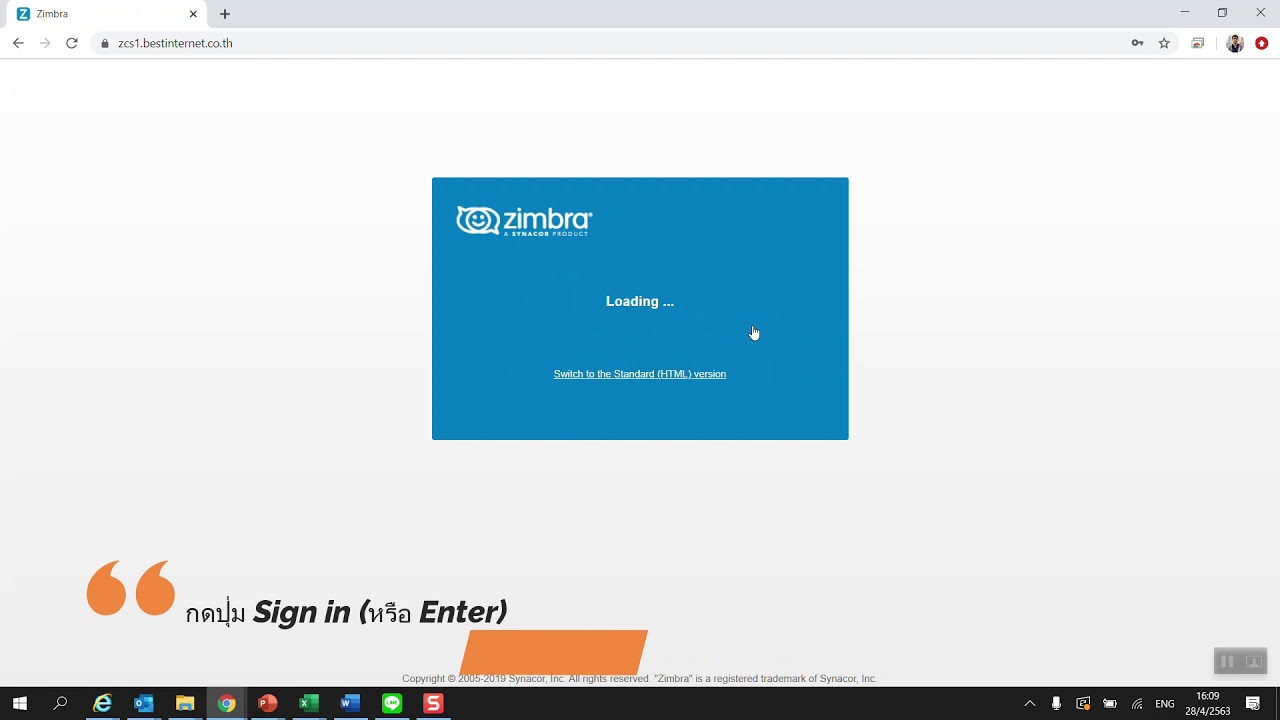Show hidden system tray icons
The width and height of the screenshot is (1280, 720).
pos(1030,704)
